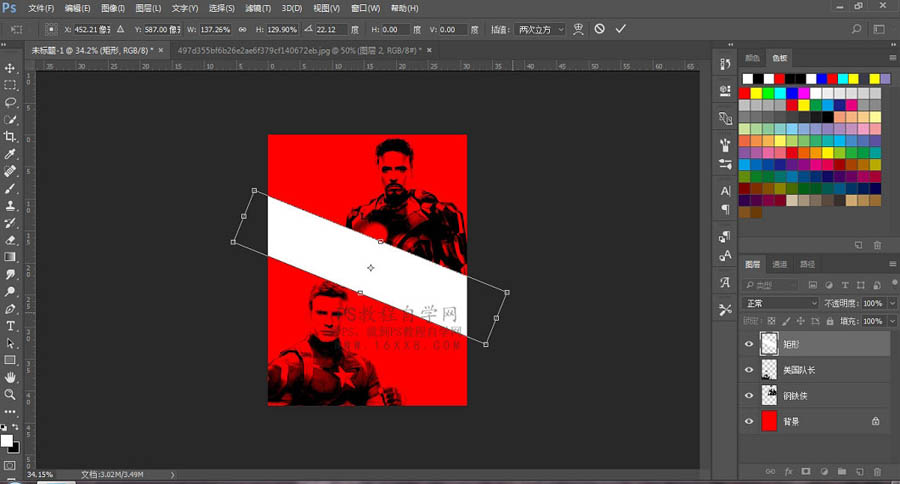
Task: Select the Path Selection arrow tool
Action: 10,343
